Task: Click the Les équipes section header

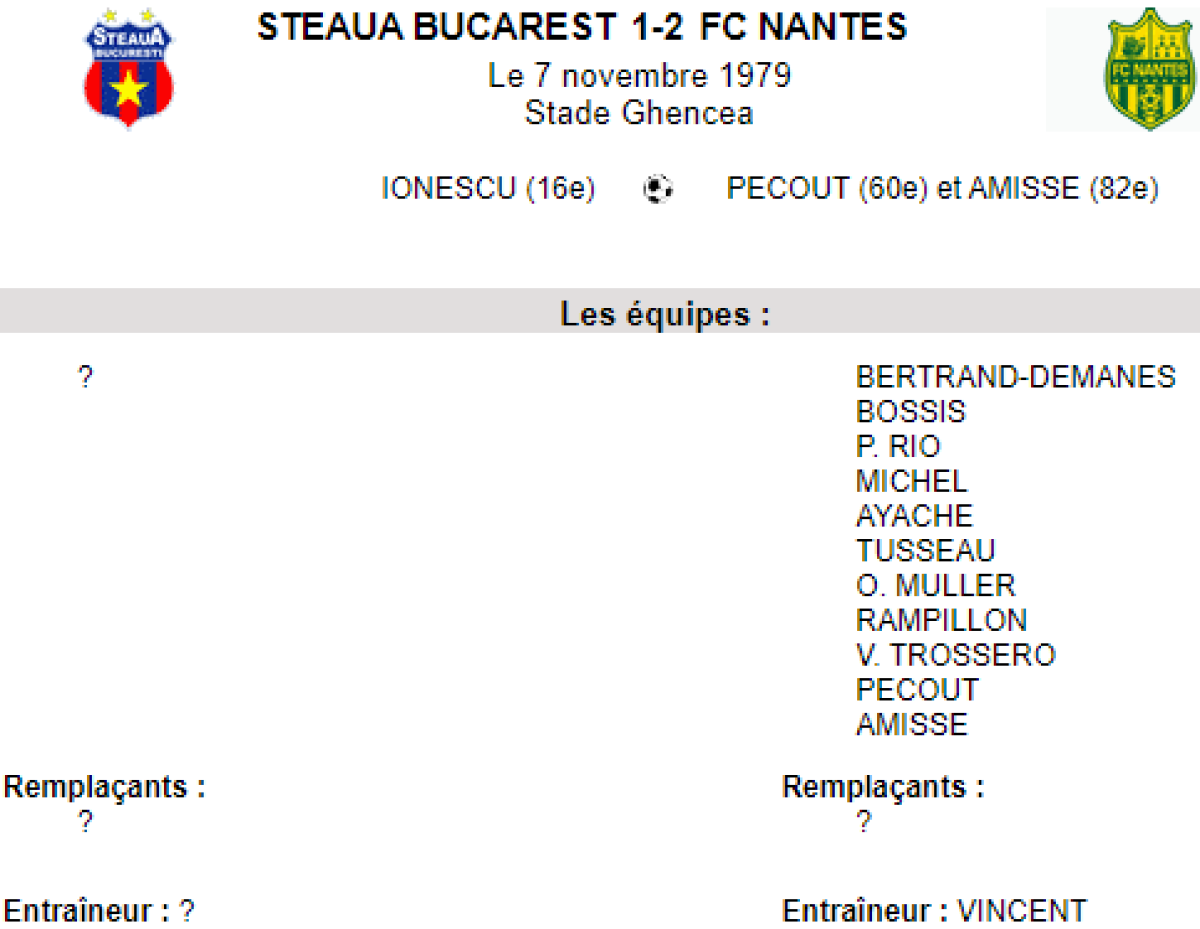Action: pos(665,315)
